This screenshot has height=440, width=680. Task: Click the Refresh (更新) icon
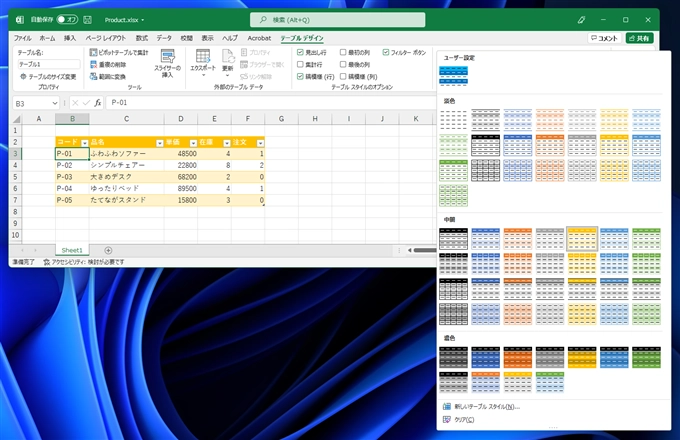point(228,56)
